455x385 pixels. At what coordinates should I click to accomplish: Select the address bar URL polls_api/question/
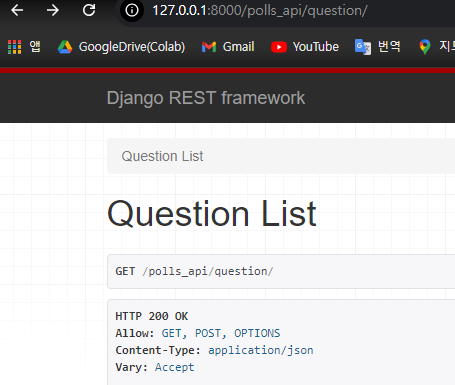(x=260, y=11)
